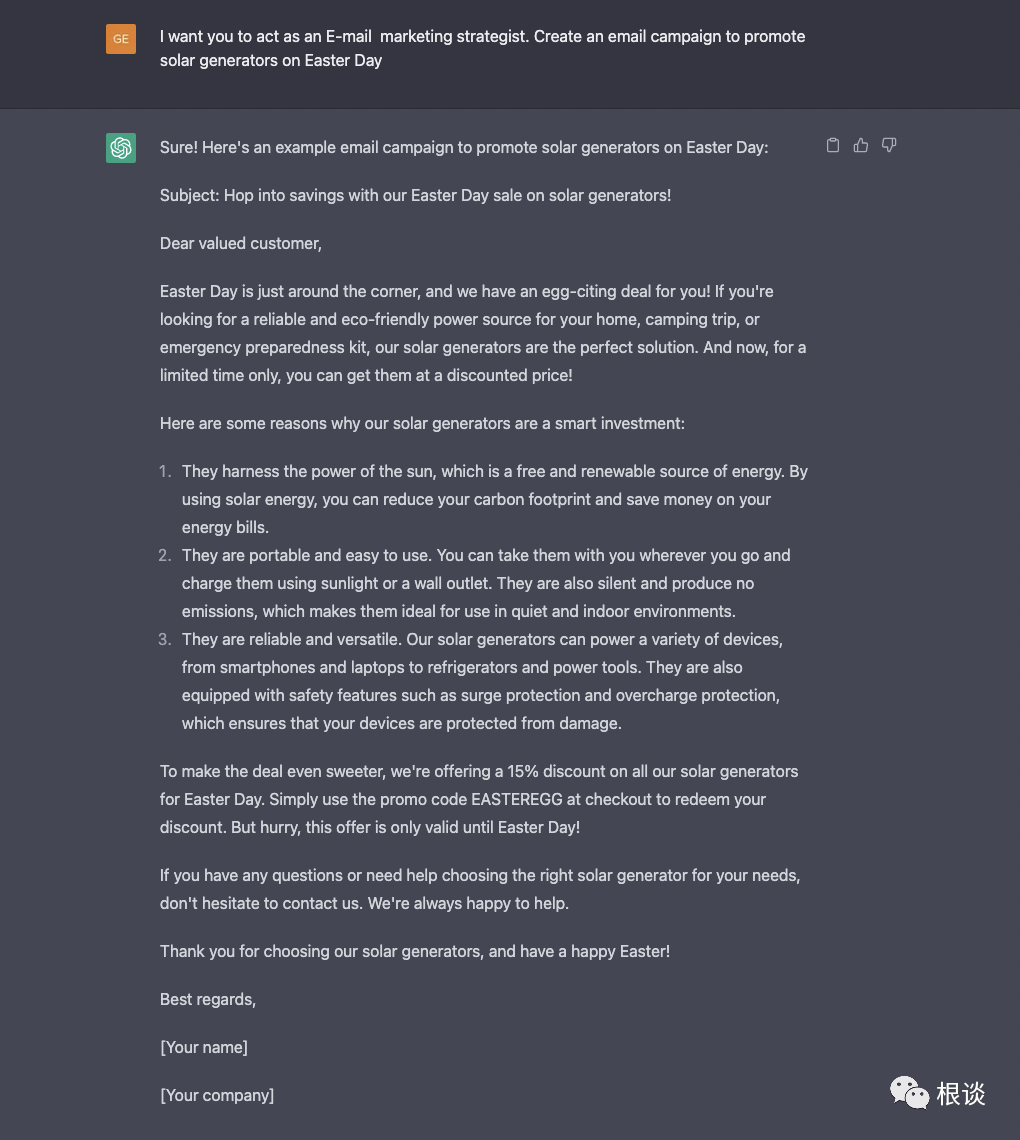1020x1140 pixels.
Task: Click the orange GE user avatar
Action: click(x=121, y=39)
